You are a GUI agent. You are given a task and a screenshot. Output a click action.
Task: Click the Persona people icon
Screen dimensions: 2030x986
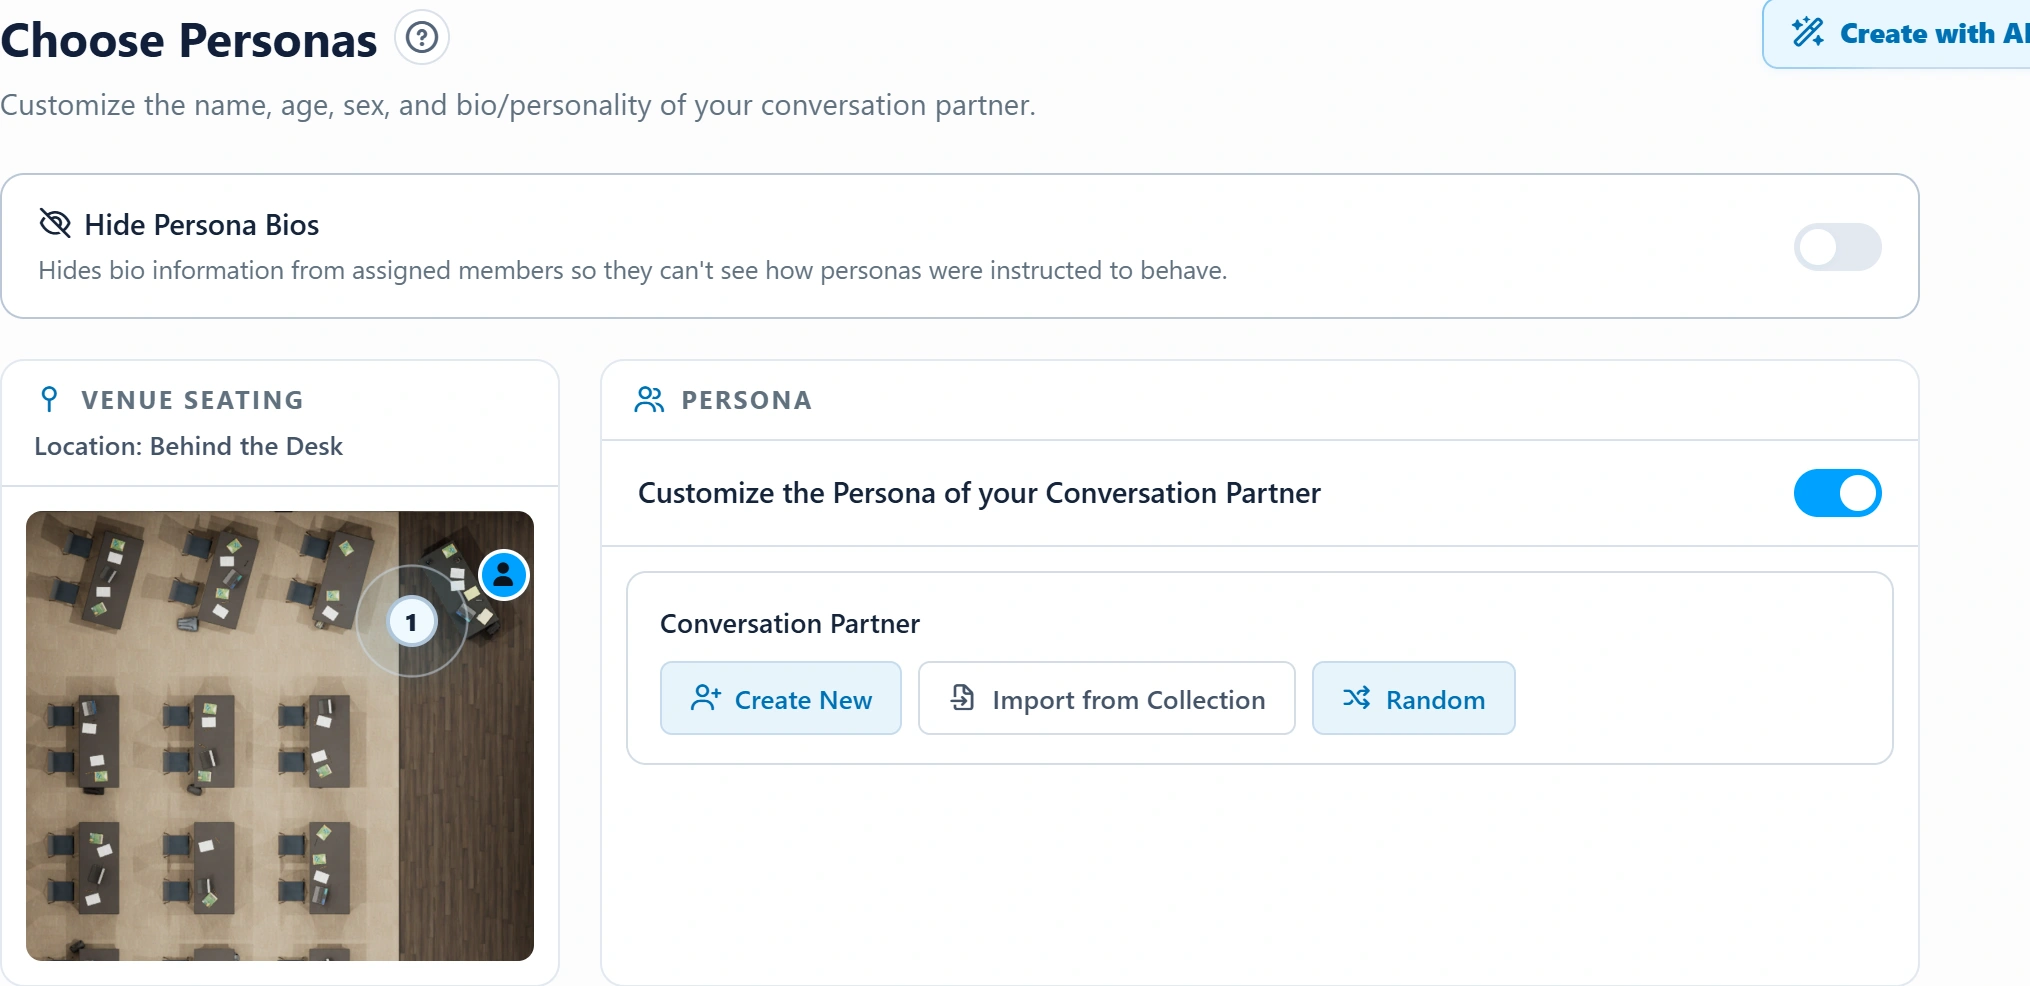649,400
